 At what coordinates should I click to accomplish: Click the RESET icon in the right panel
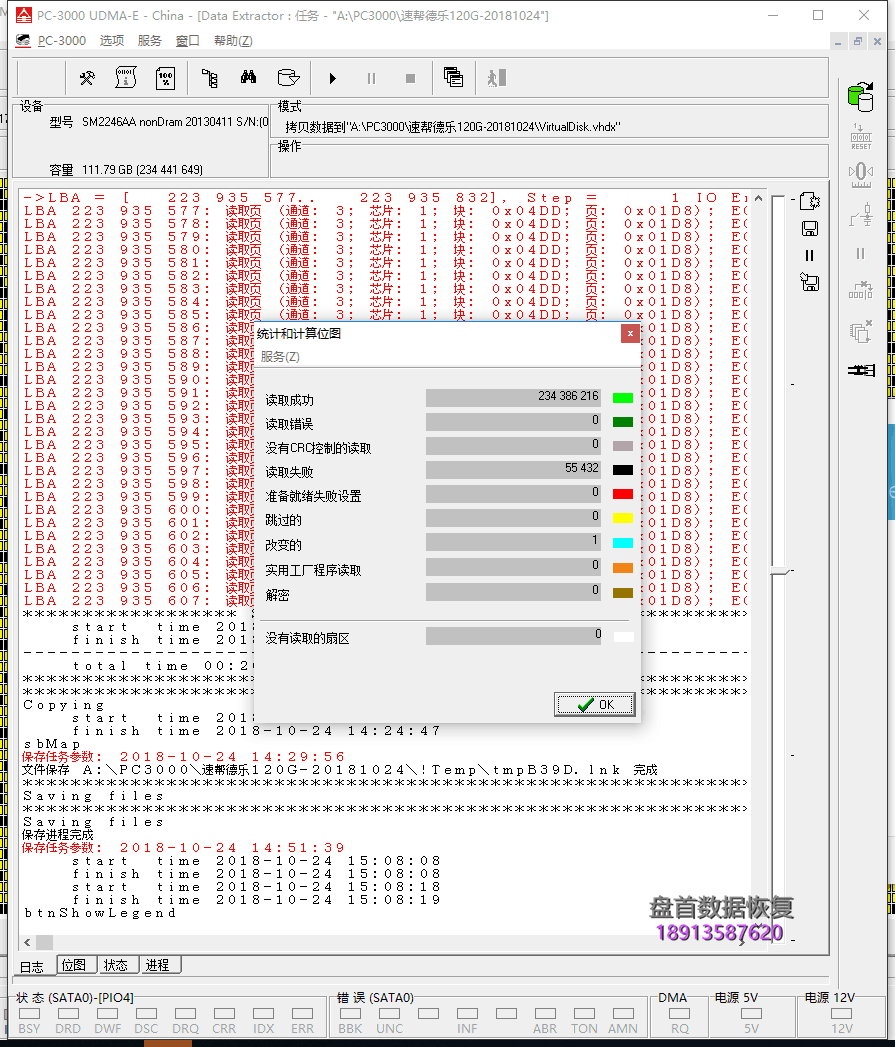[x=860, y=137]
